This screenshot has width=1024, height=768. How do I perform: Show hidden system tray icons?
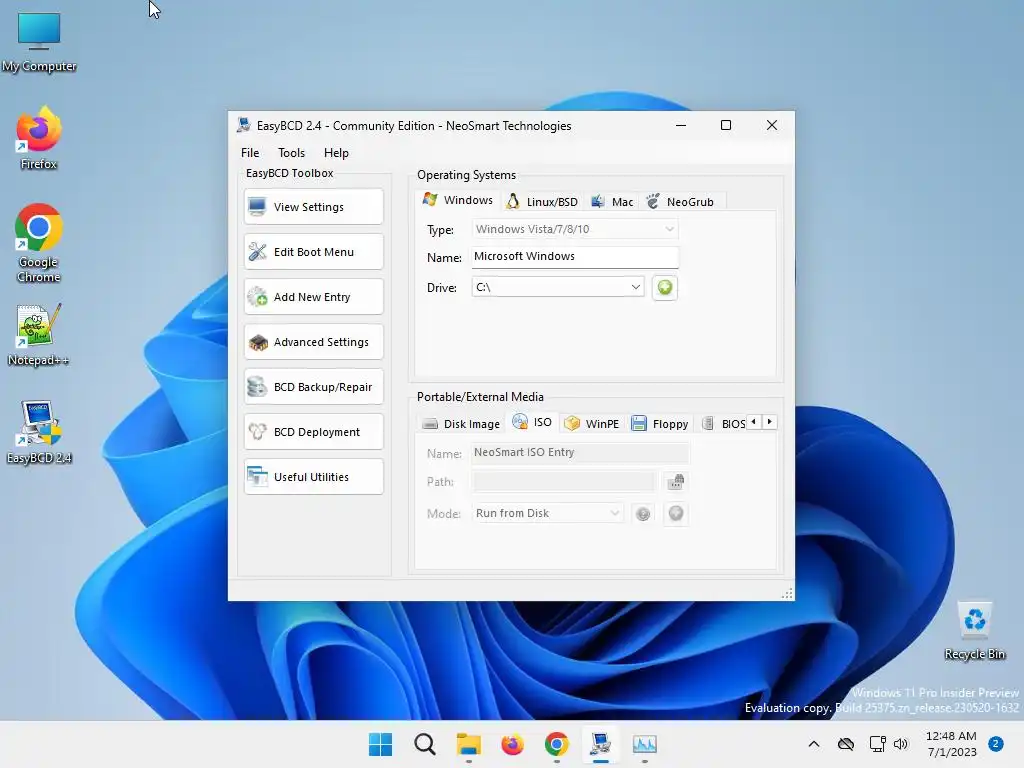coord(814,744)
